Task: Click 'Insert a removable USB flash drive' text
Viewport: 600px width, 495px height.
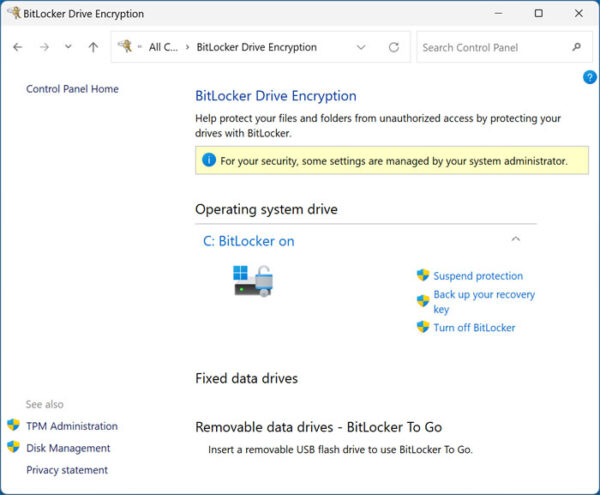Action: click(x=340, y=449)
